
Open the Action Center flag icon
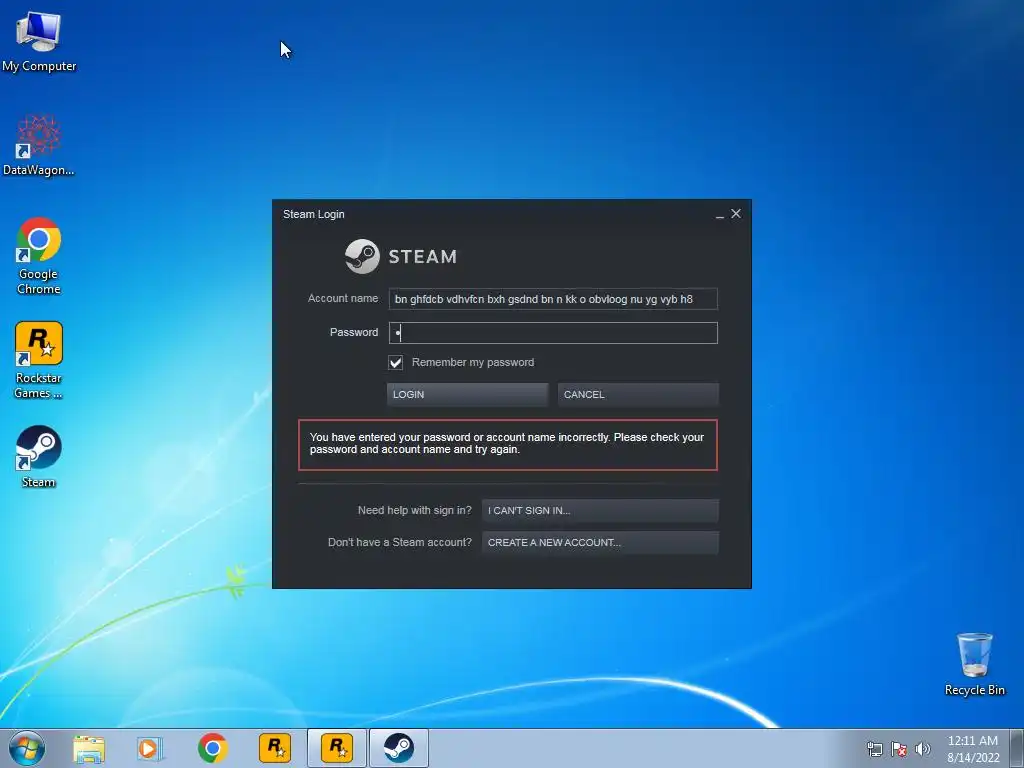(899, 749)
